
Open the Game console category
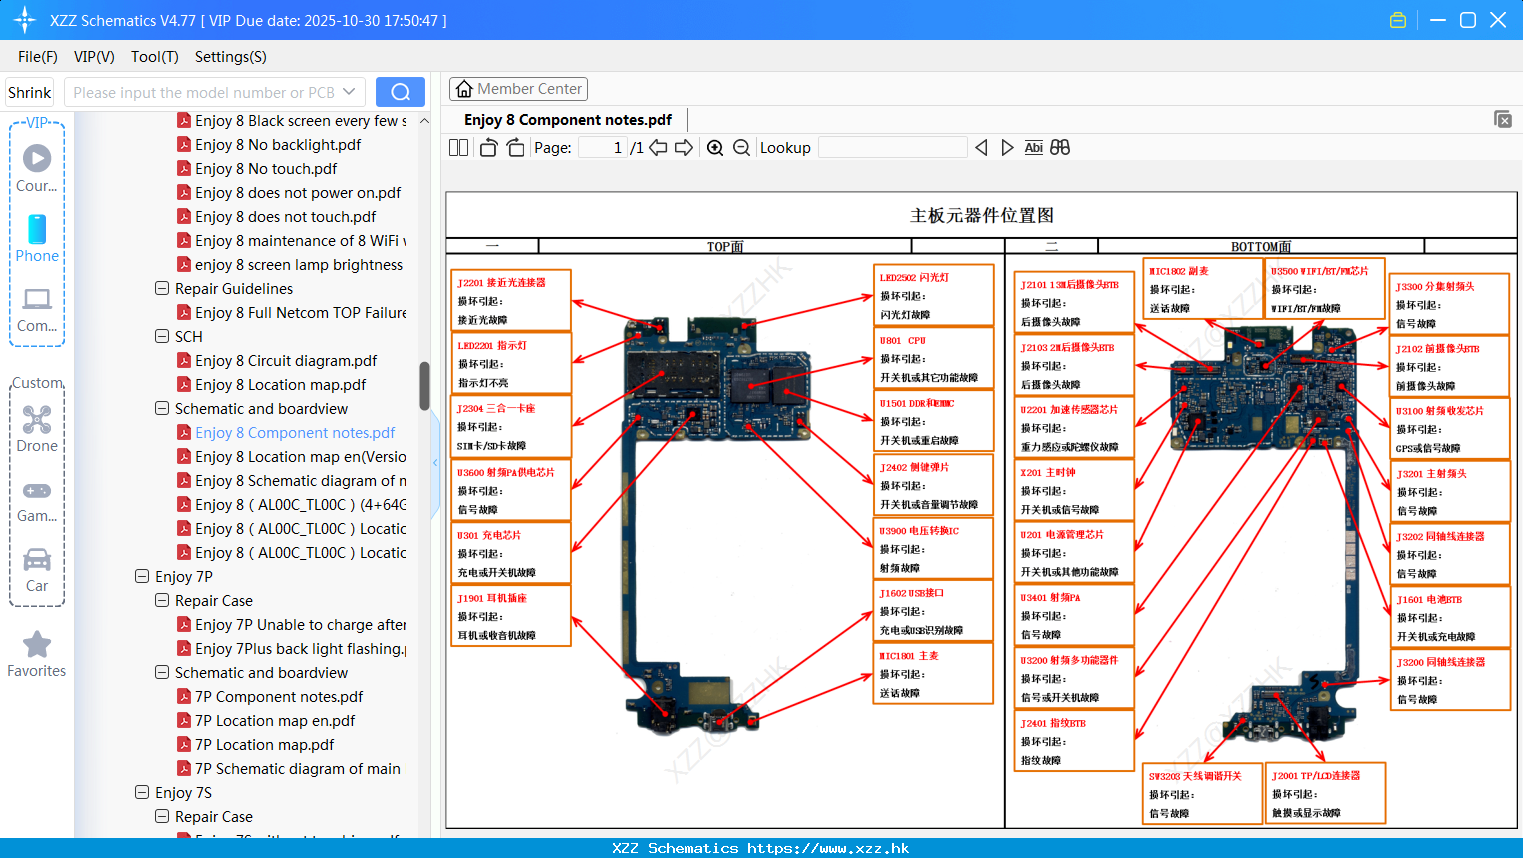pyautogui.click(x=37, y=500)
